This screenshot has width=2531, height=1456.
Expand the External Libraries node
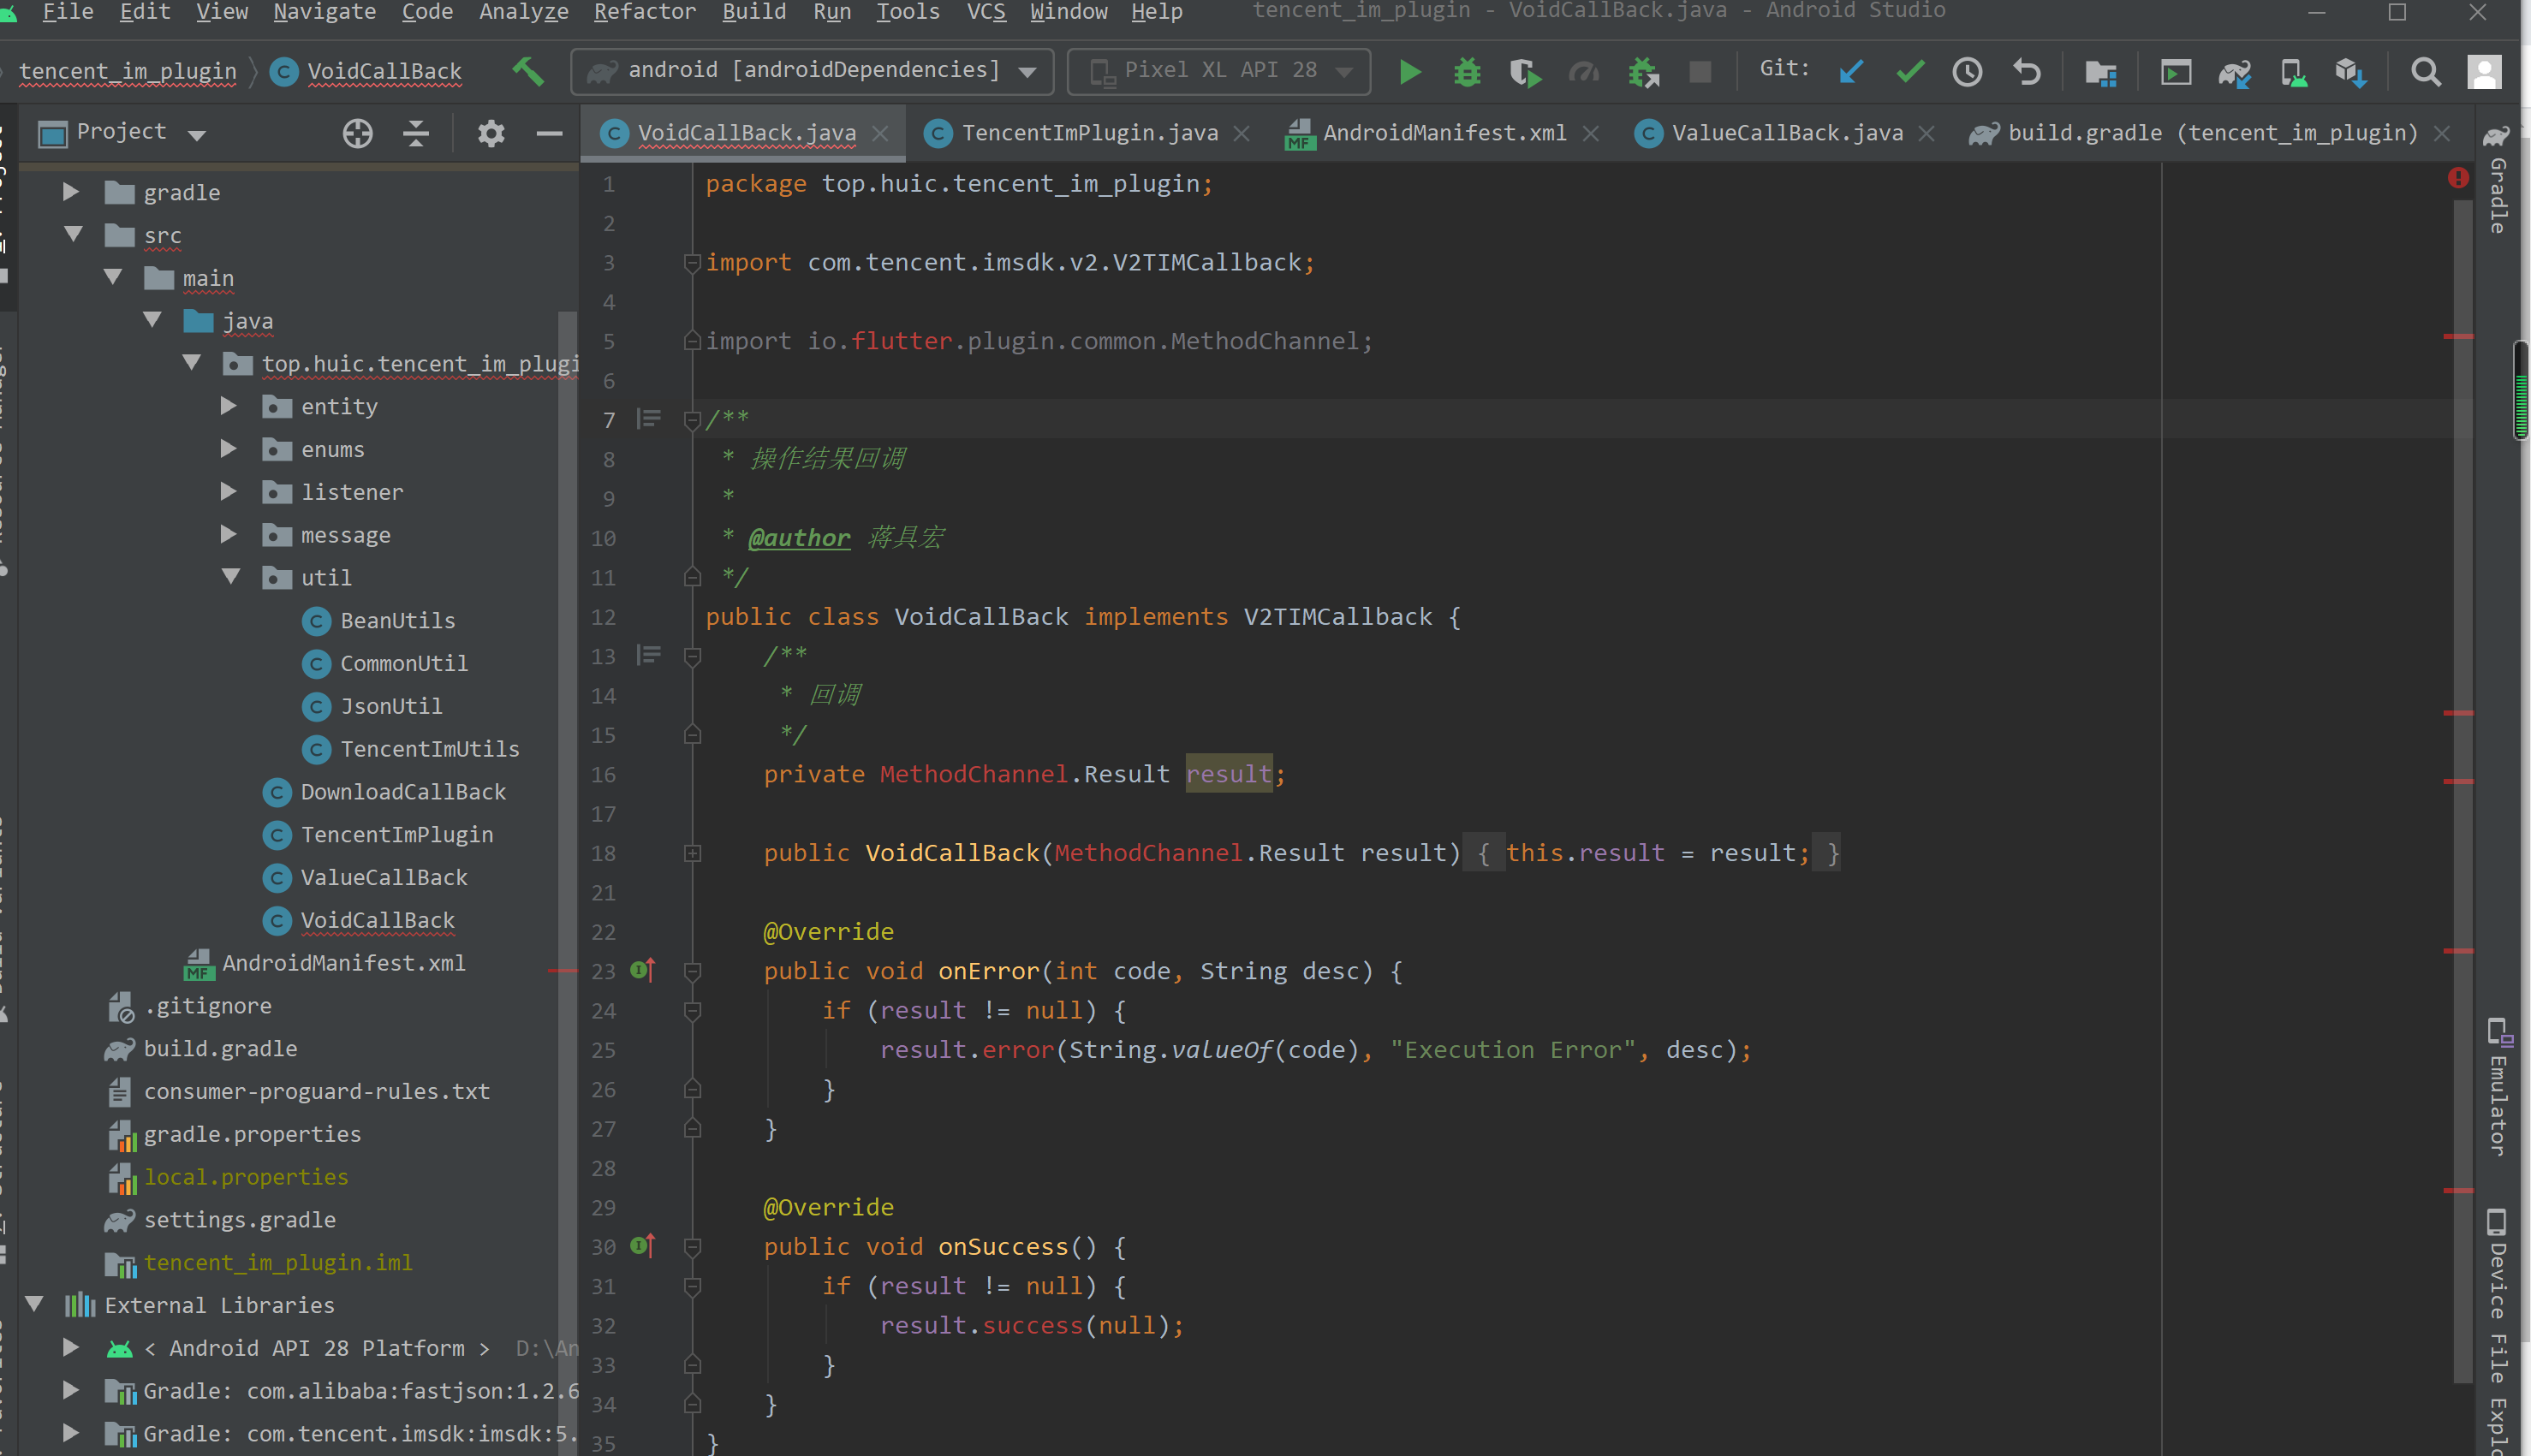pos(36,1305)
